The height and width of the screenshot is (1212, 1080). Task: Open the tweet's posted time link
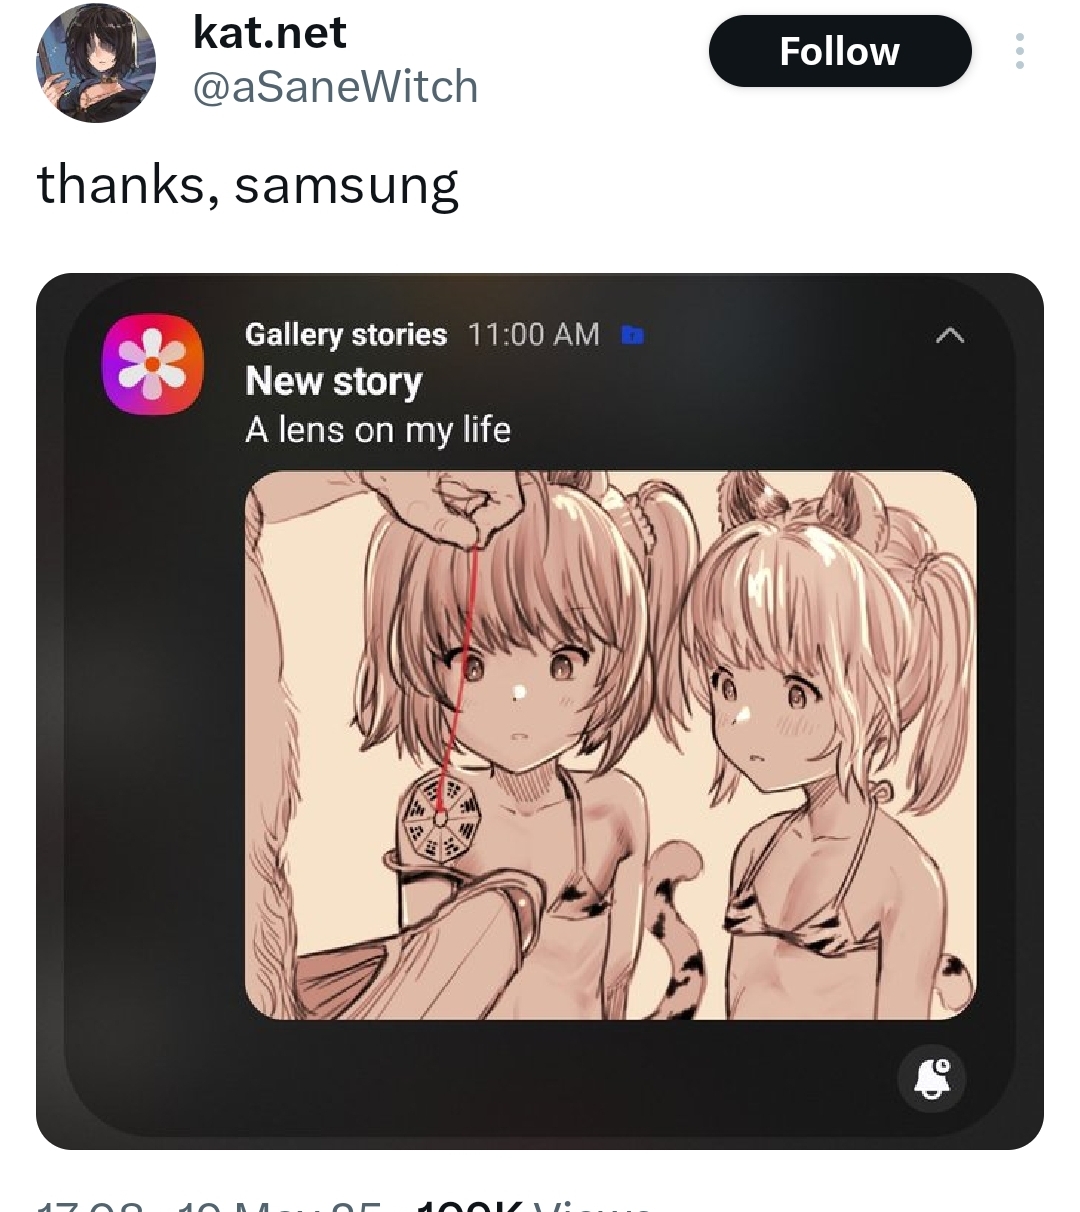(88, 1205)
